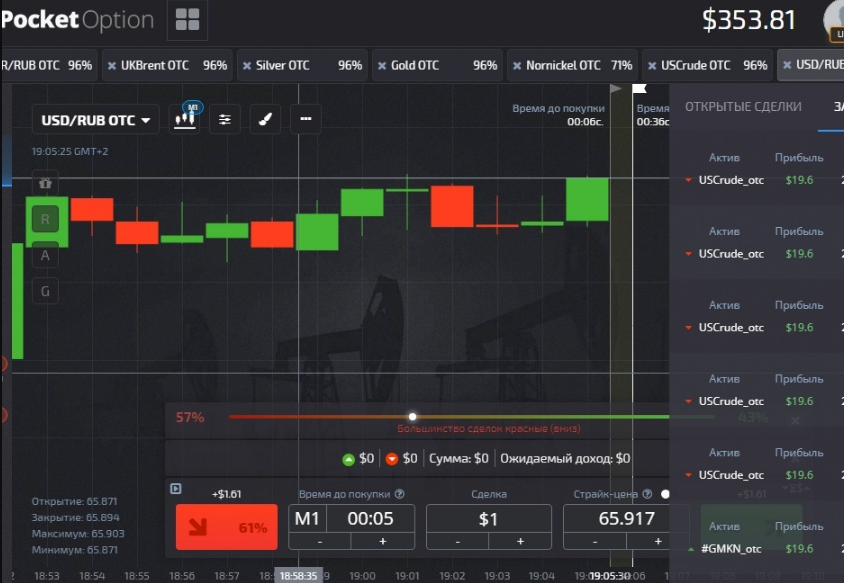Increase the trade amount with plus
This screenshot has width=844, height=583.
click(520, 541)
